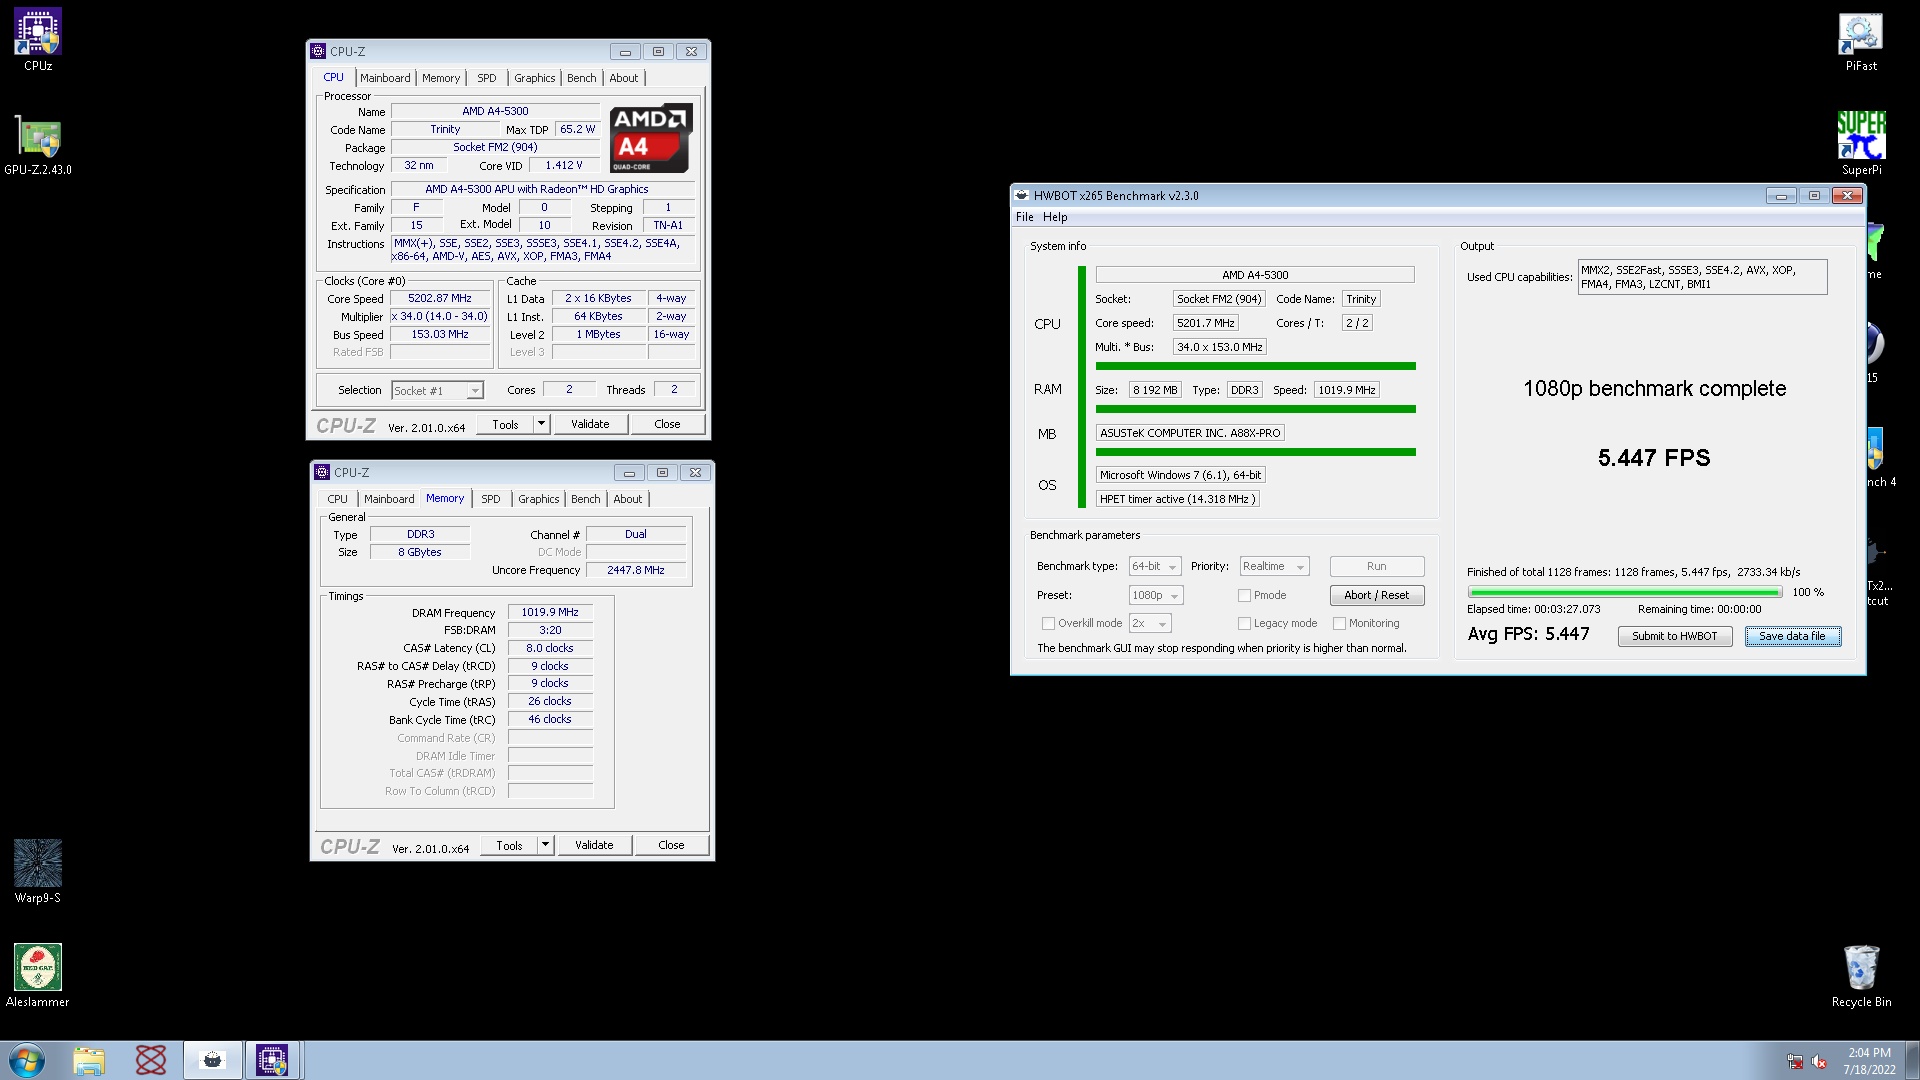This screenshot has width=1920, height=1080.
Task: Expand Tools arrow in Memory CPU-Z window
Action: pyautogui.click(x=545, y=845)
